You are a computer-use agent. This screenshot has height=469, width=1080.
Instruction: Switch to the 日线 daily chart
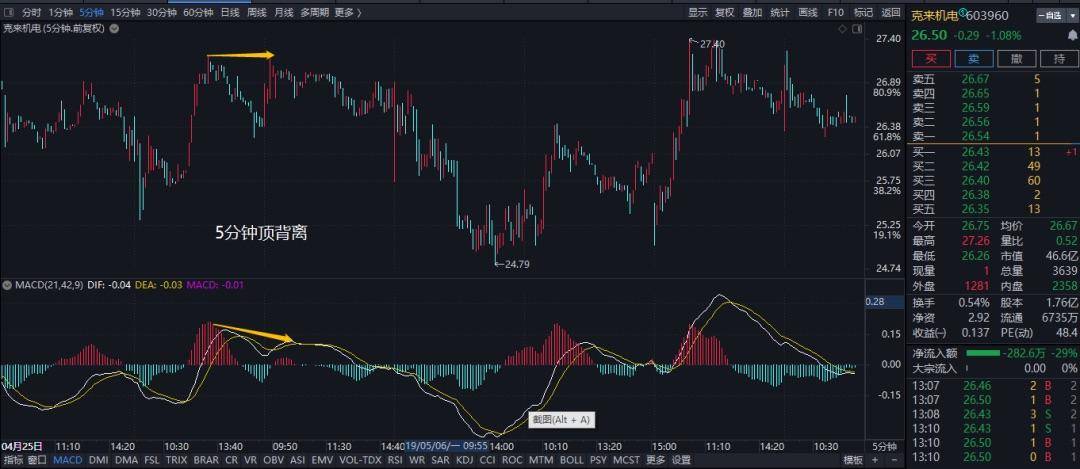click(230, 12)
